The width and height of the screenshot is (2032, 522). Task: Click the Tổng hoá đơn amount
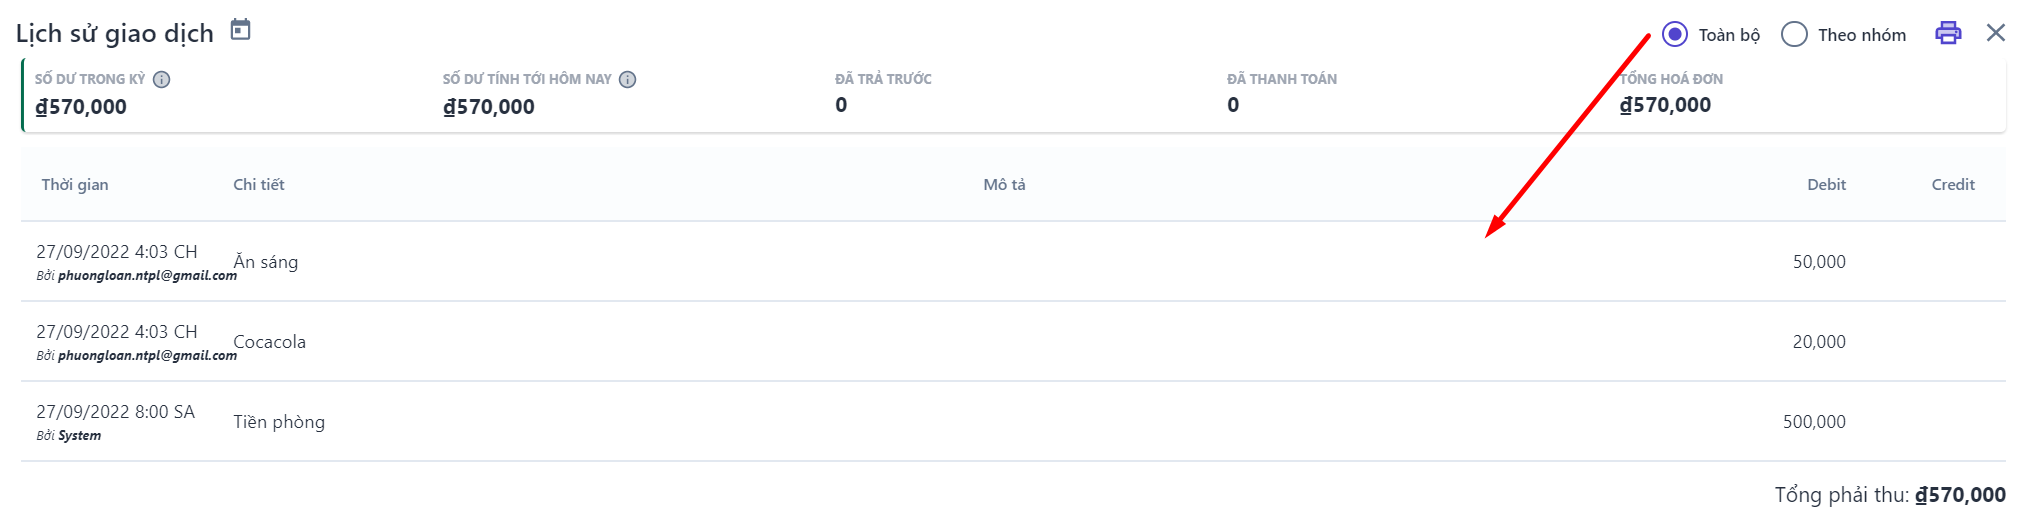click(x=1665, y=105)
